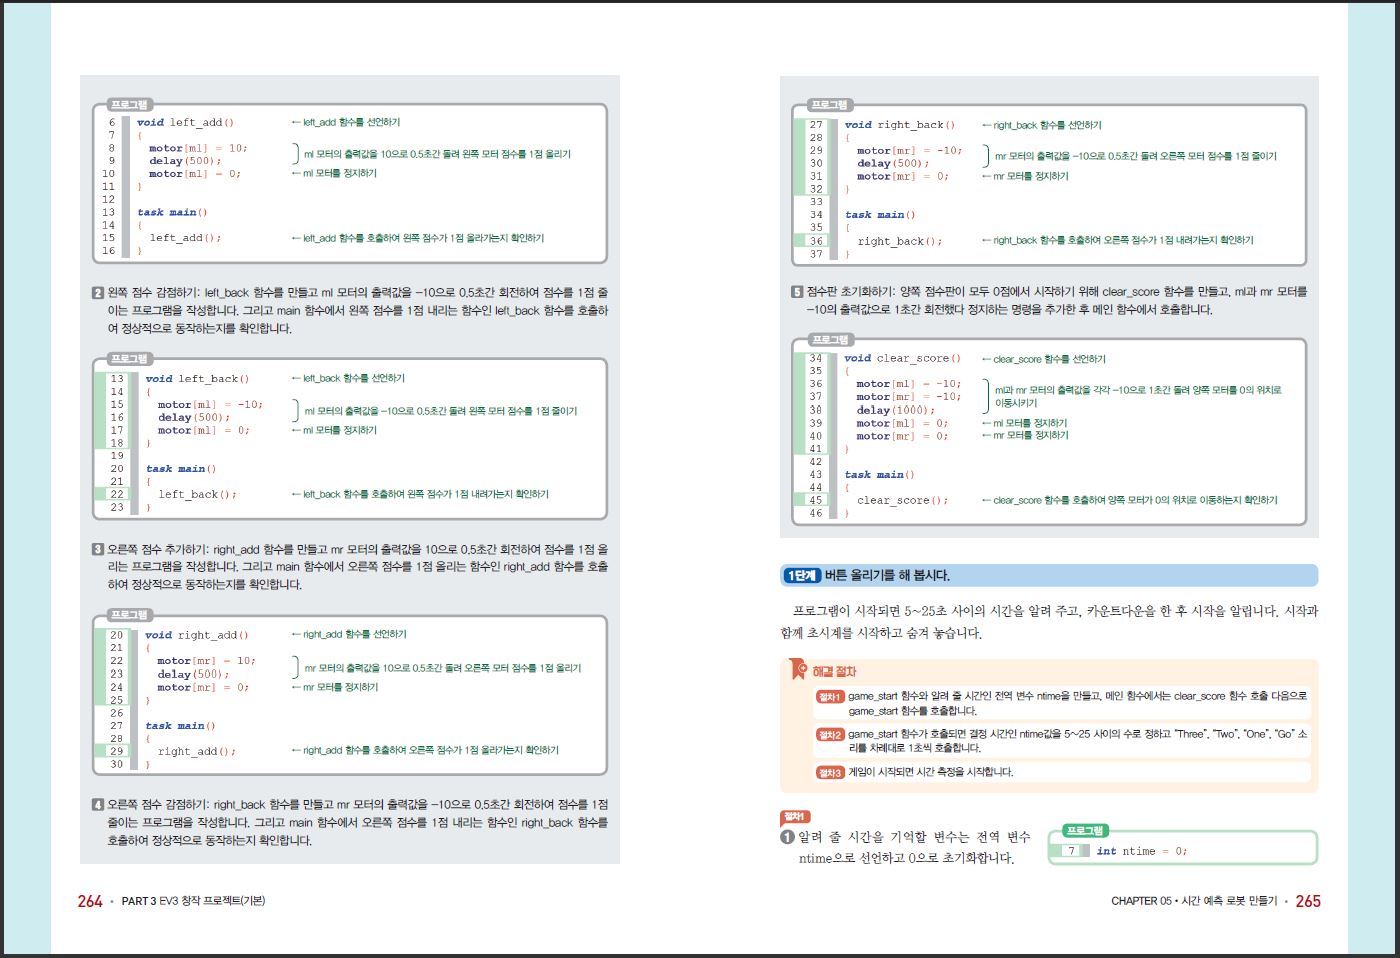
Task: Click code line 'int ntime = 0;'
Action: tap(1142, 851)
